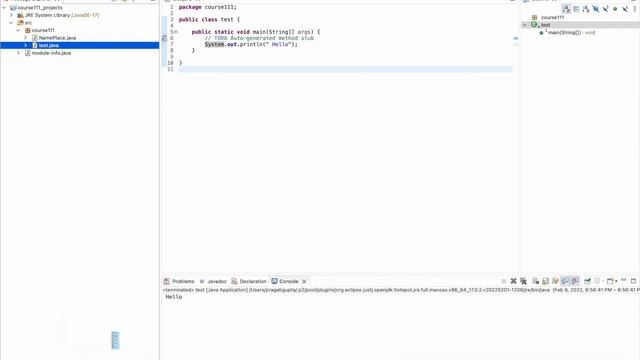Click the JRE System Library icon
This screenshot has height=360, width=640.
(x=20, y=15)
